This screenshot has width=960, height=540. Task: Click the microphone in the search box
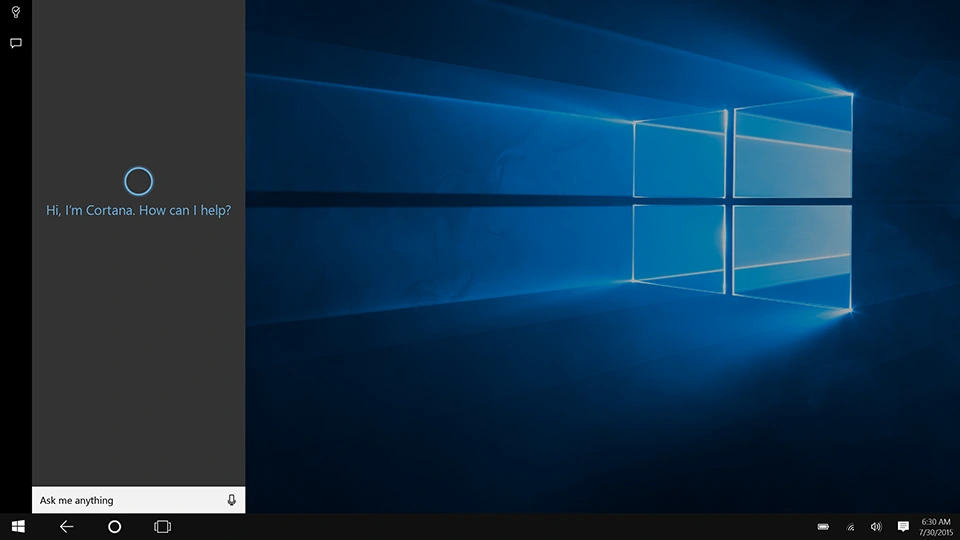click(x=231, y=500)
